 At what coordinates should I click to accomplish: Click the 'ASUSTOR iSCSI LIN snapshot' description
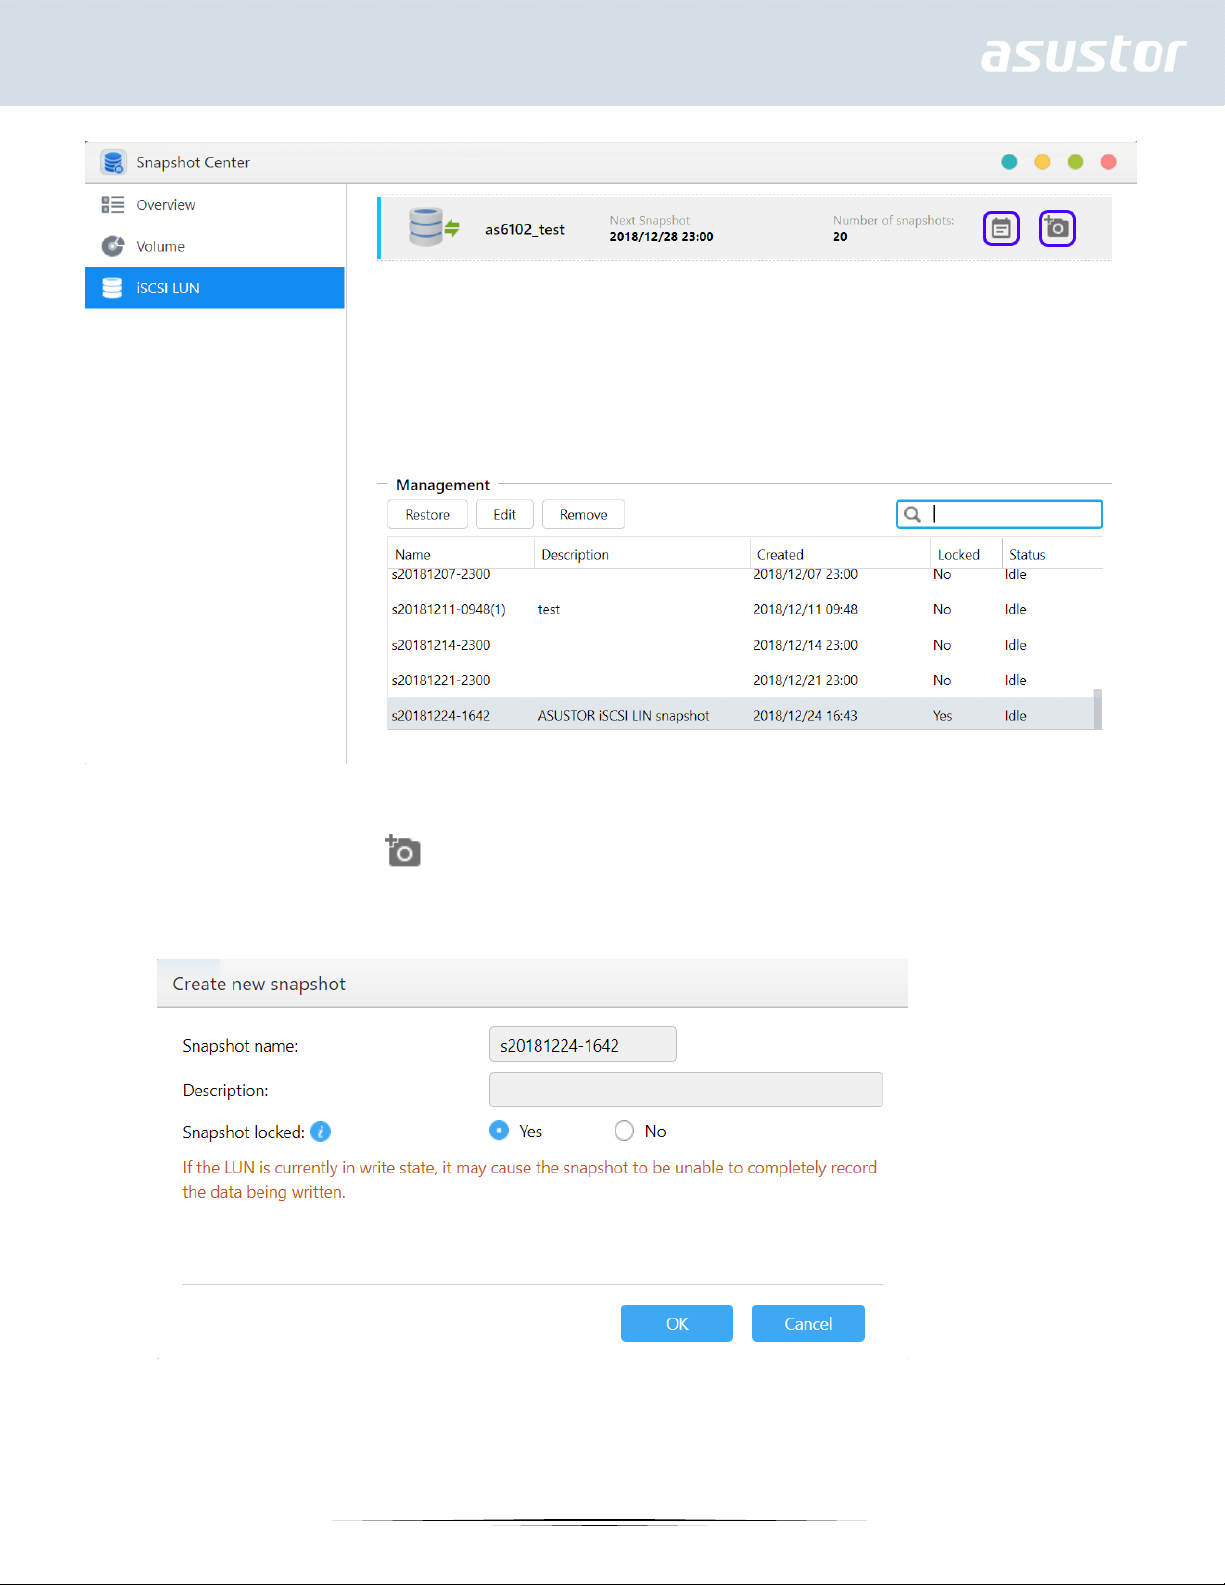pyautogui.click(x=623, y=716)
